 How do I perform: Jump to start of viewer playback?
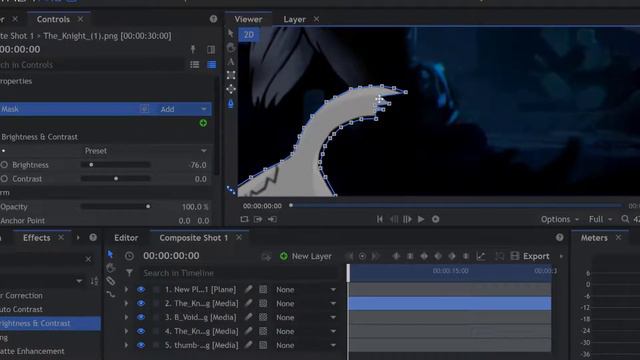(x=380, y=219)
